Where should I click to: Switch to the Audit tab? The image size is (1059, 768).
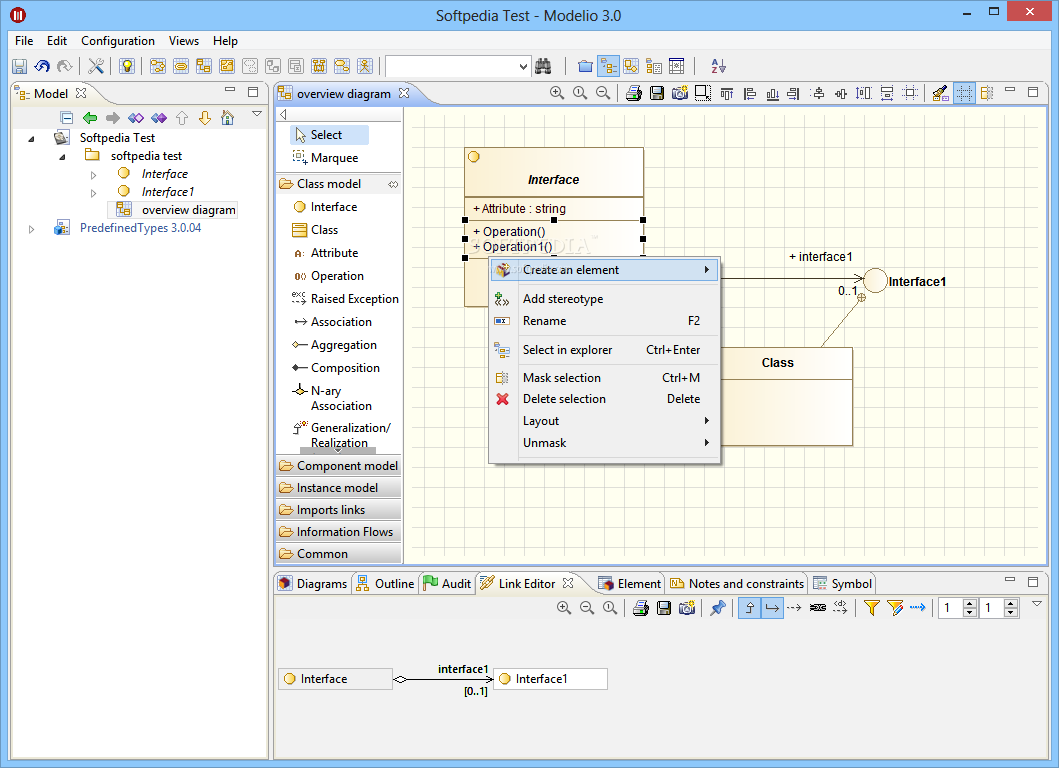point(447,584)
